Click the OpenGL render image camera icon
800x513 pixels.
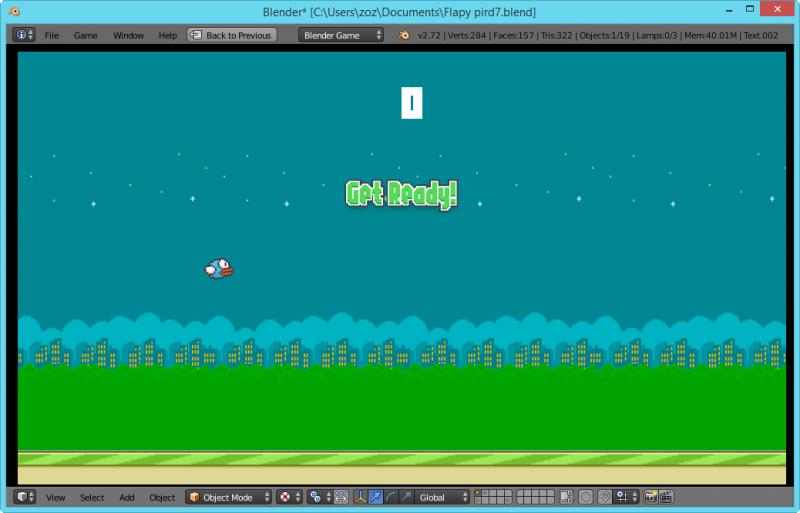pos(651,497)
